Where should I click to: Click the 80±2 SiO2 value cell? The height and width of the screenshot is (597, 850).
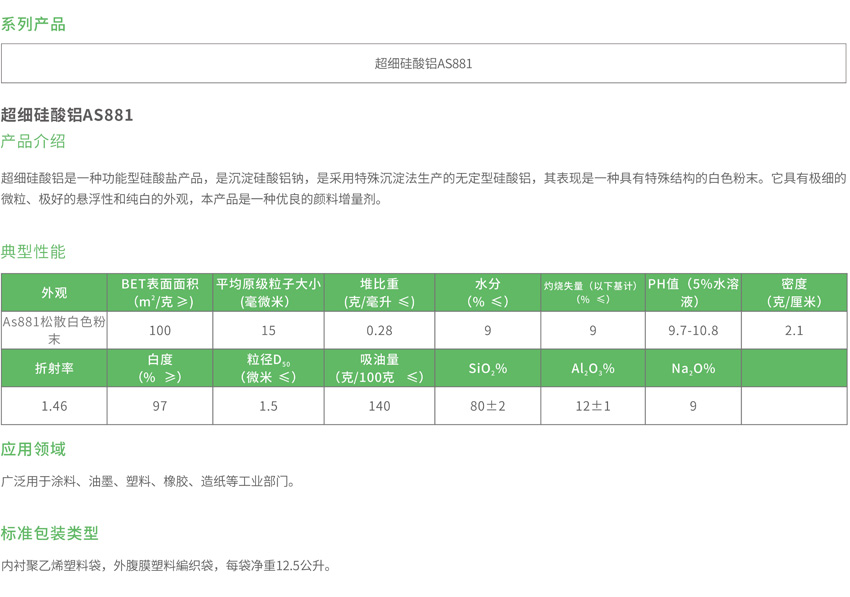(x=487, y=406)
